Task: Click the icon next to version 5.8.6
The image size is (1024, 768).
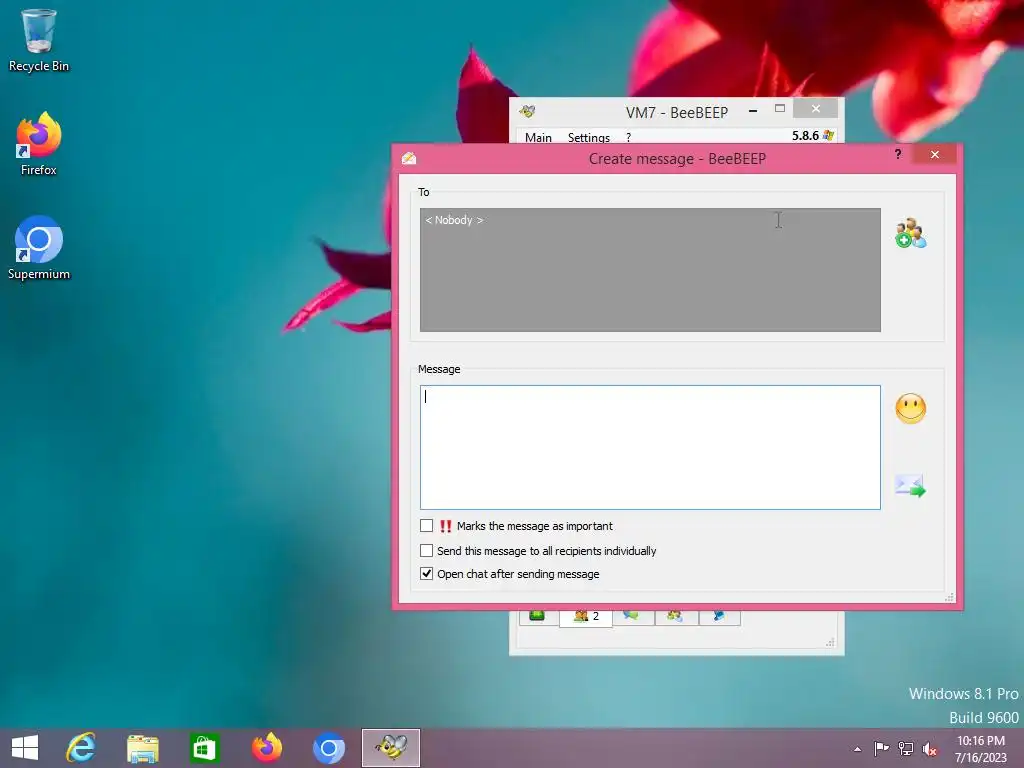Action: click(828, 135)
